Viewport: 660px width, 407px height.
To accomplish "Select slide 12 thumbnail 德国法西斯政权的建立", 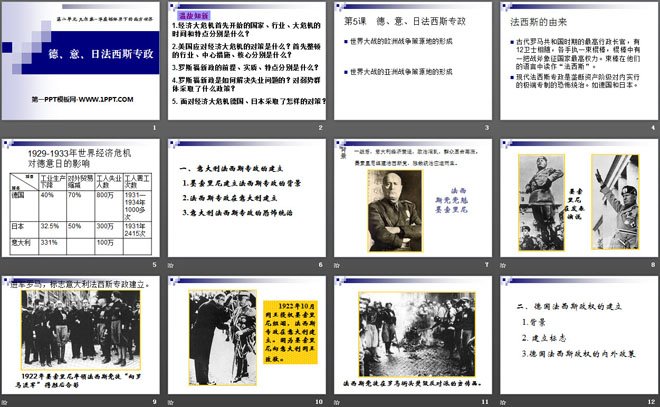I will [x=579, y=335].
